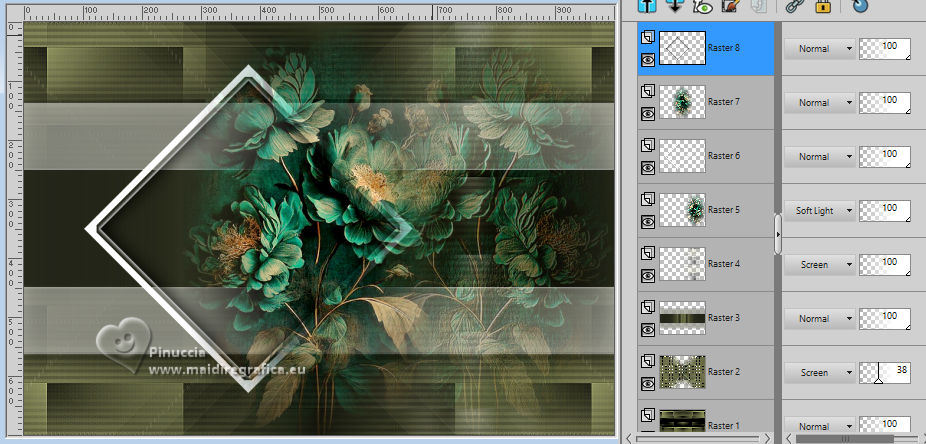Click the Raster 6 layer name
Screen dimensions: 926x444
723,156
